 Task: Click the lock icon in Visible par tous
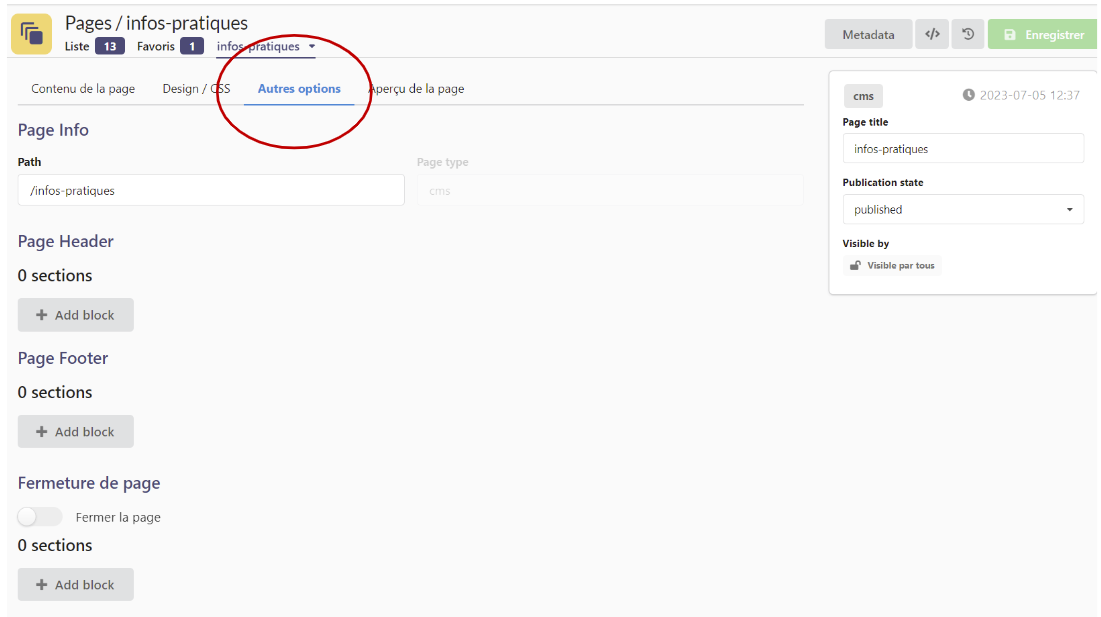(x=855, y=266)
